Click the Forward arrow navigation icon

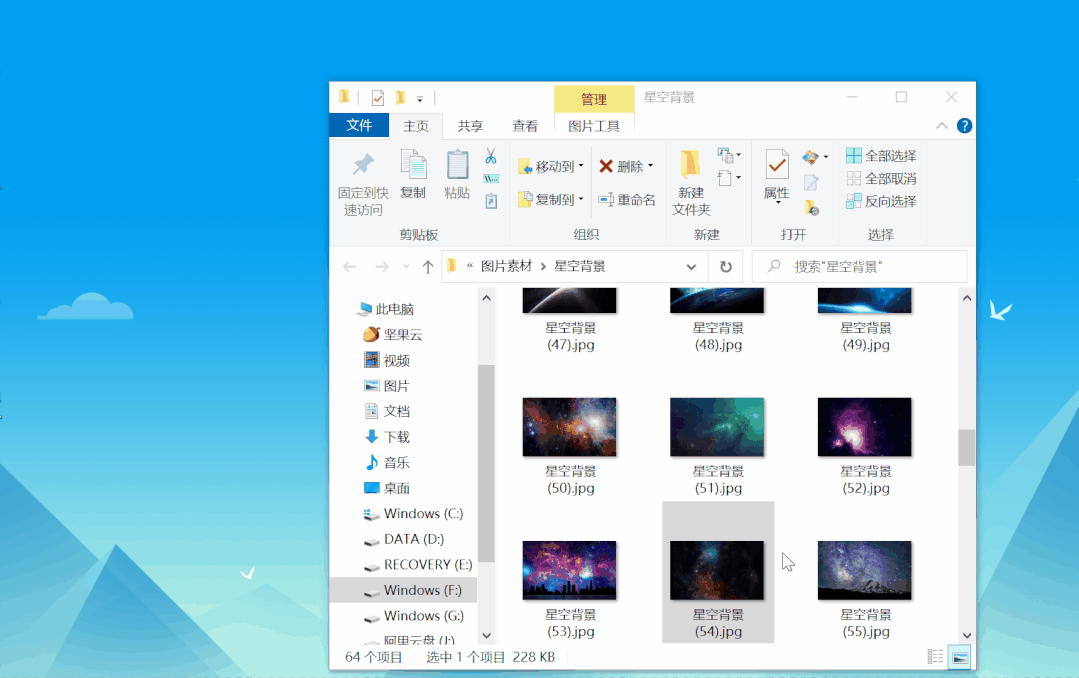click(x=381, y=267)
